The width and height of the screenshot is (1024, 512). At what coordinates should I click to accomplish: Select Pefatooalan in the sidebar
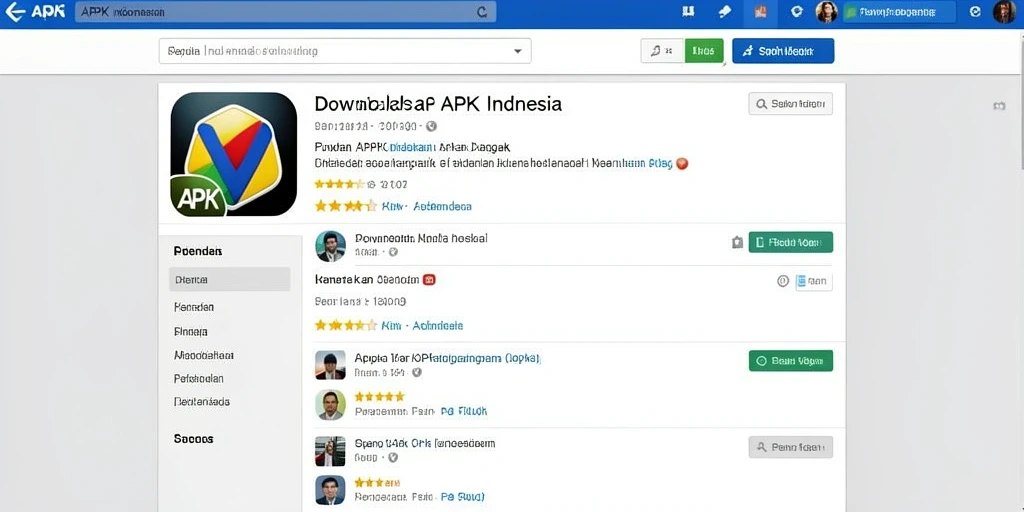199,378
